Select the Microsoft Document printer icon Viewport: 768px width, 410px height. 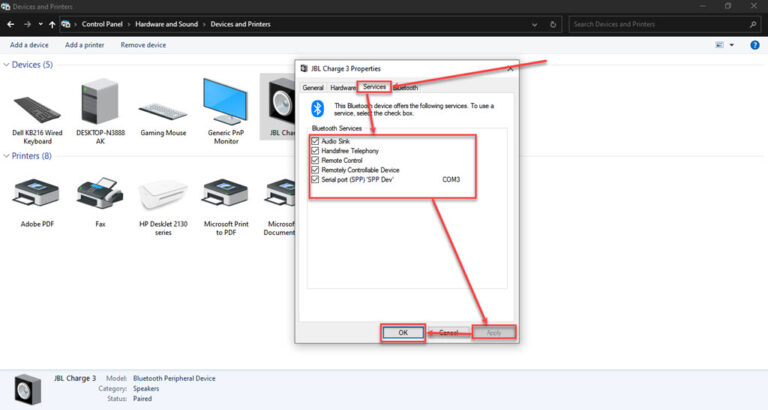[280, 192]
